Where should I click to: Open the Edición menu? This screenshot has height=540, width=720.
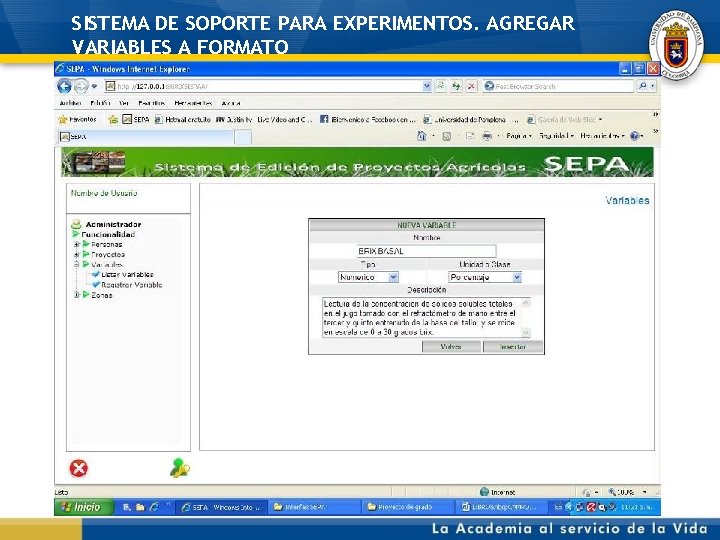point(100,103)
